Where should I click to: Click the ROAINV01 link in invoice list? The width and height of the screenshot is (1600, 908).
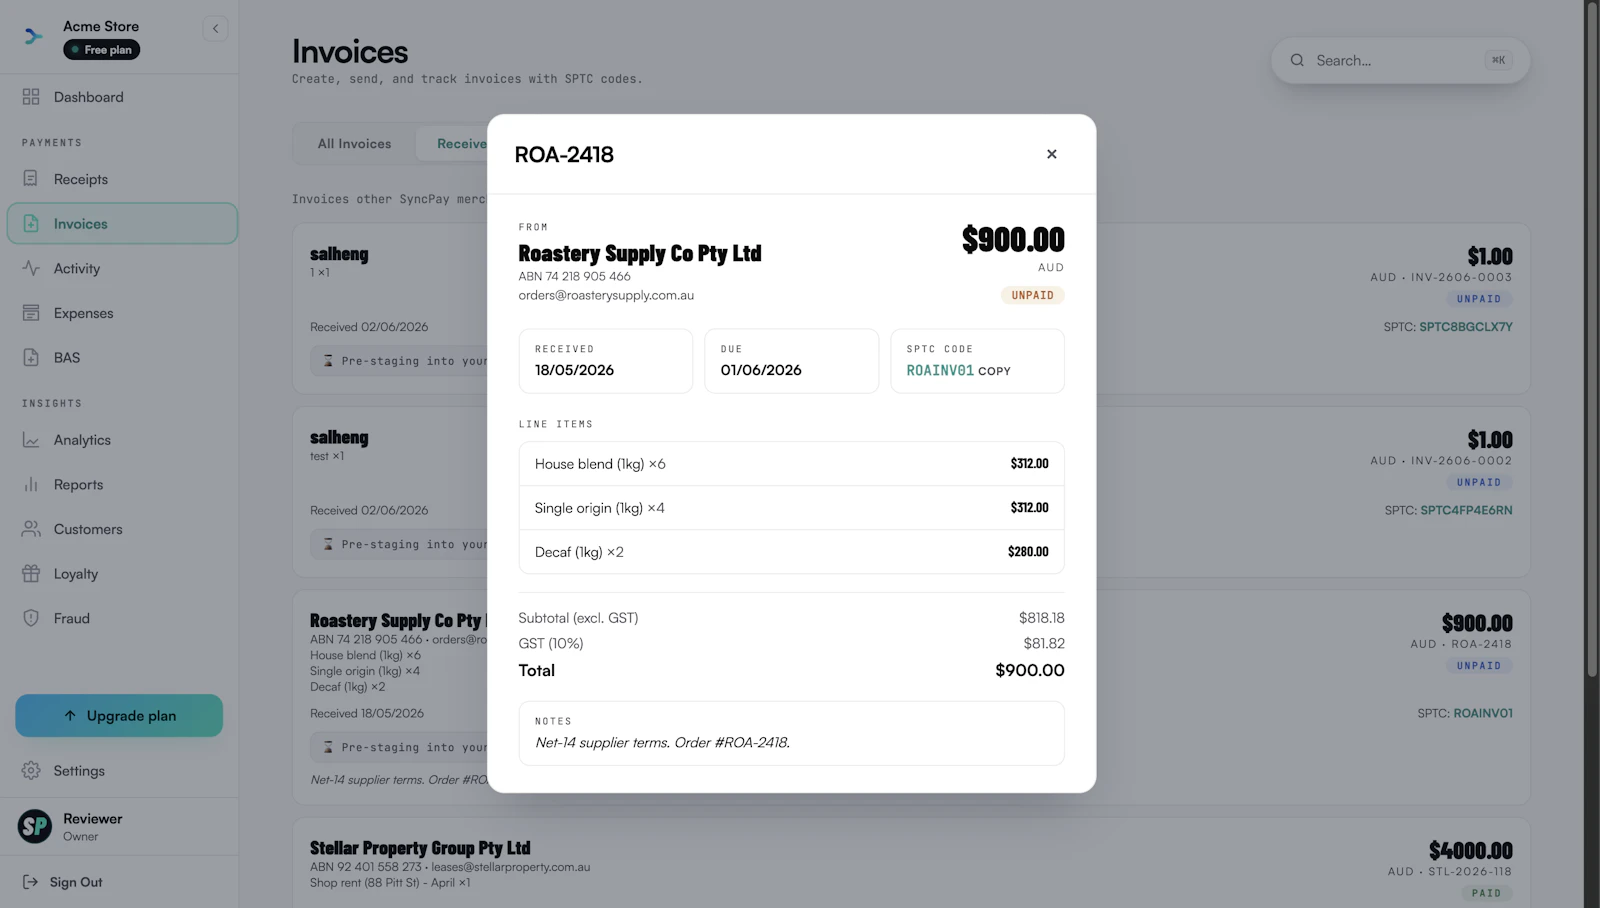pyautogui.click(x=1482, y=713)
